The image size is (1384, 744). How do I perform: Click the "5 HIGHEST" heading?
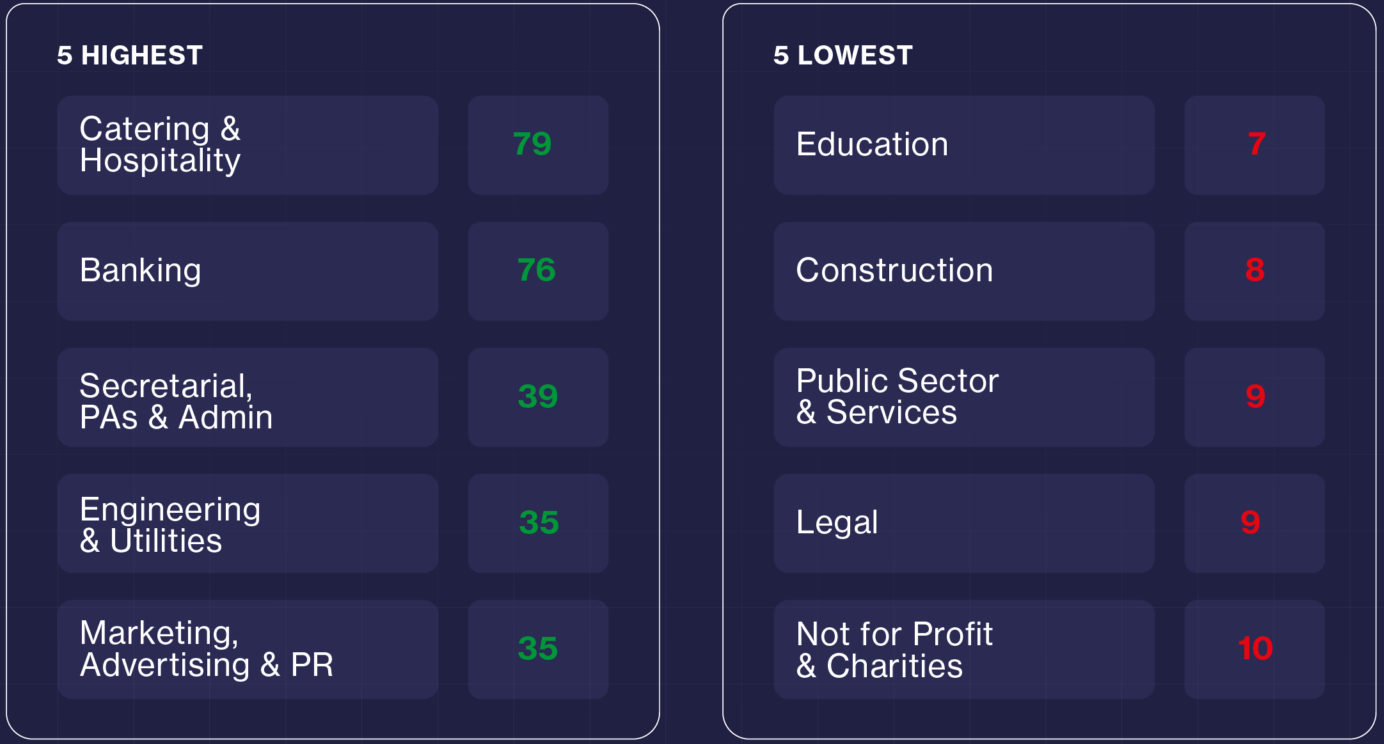pyautogui.click(x=130, y=55)
